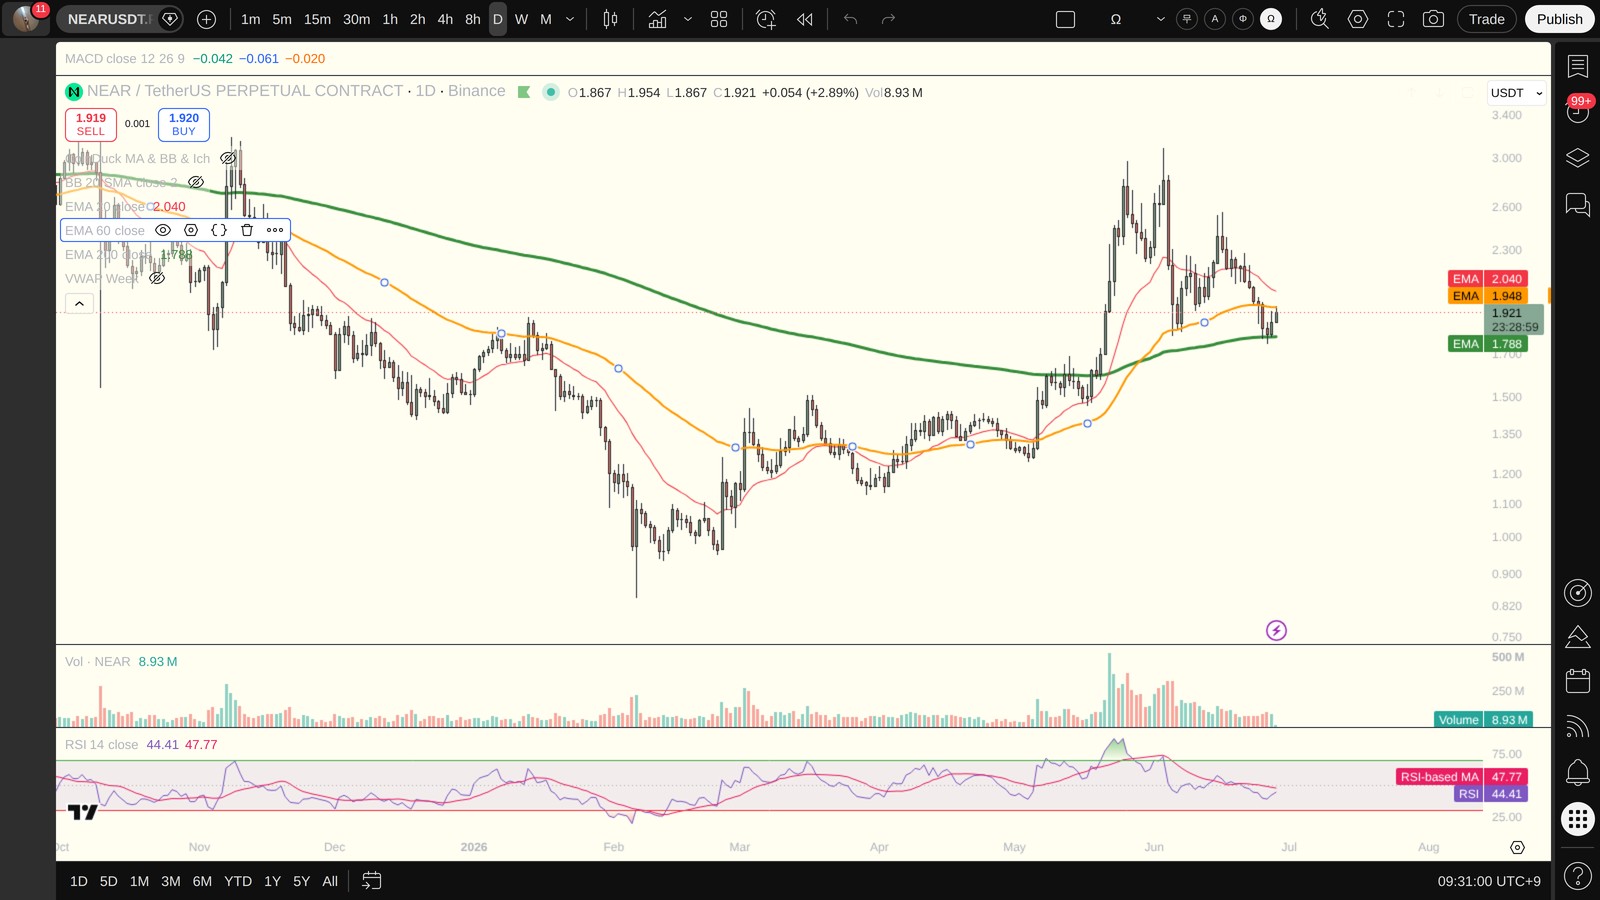Open the Watchlist panel icon
The image size is (1600, 900).
click(1577, 67)
